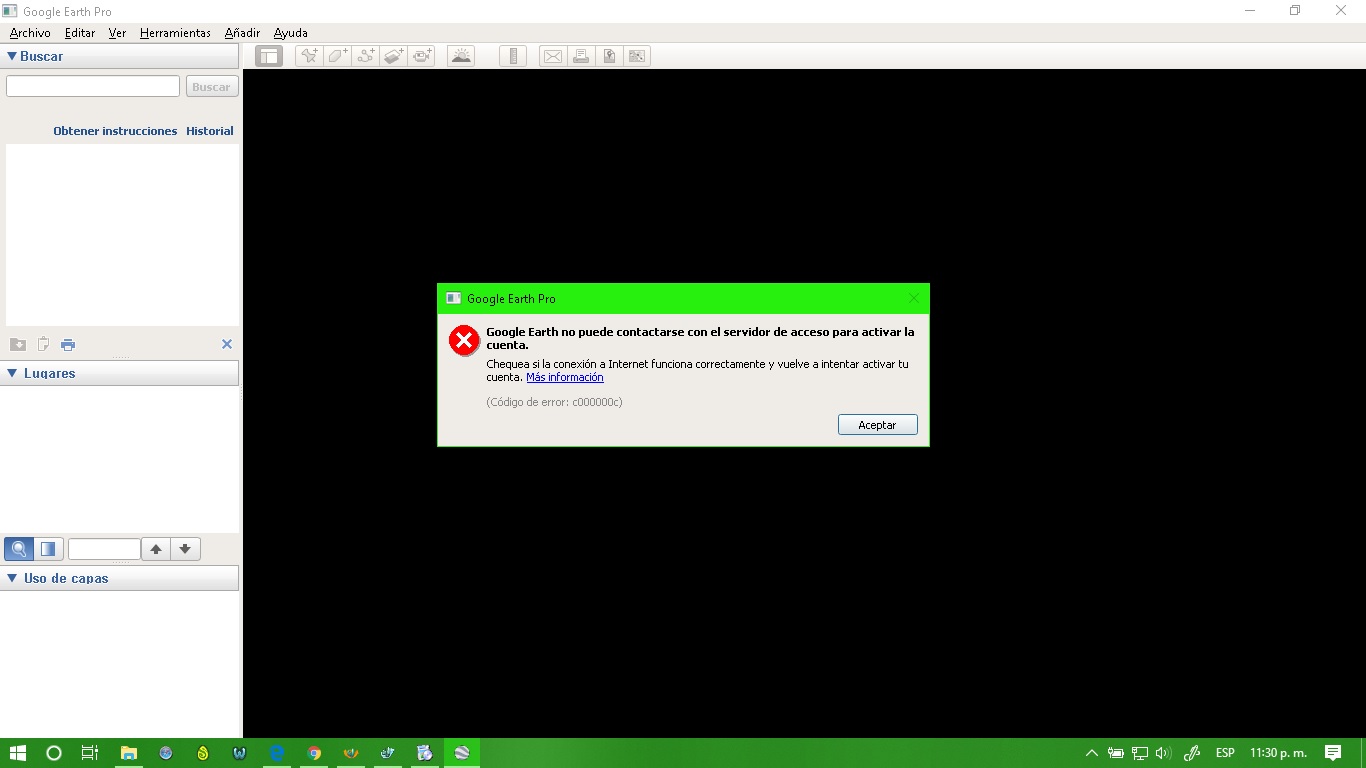The image size is (1366, 768).
Task: Click the Print toolbar icon
Action: point(580,56)
